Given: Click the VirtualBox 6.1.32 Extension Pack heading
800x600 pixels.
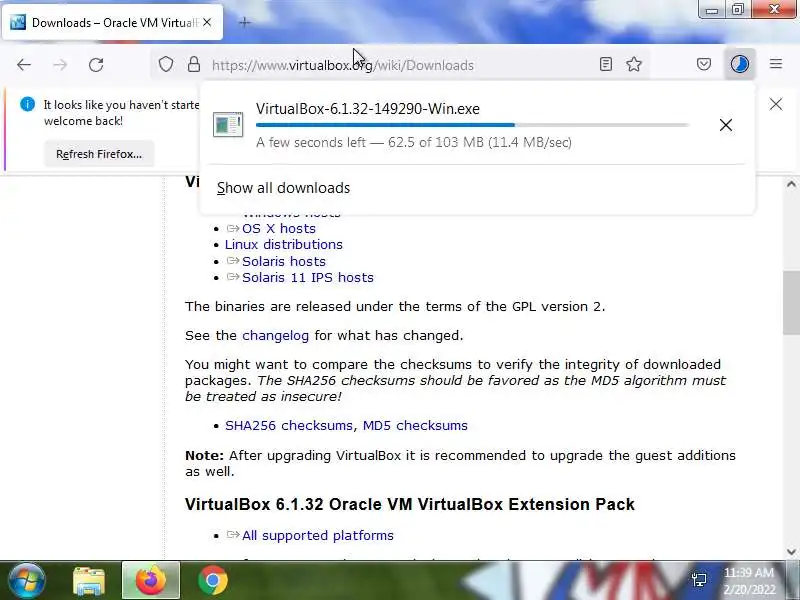Looking at the screenshot, I should [410, 504].
